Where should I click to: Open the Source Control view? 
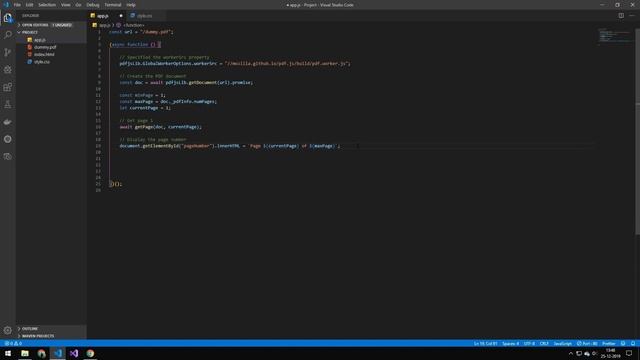point(8,52)
